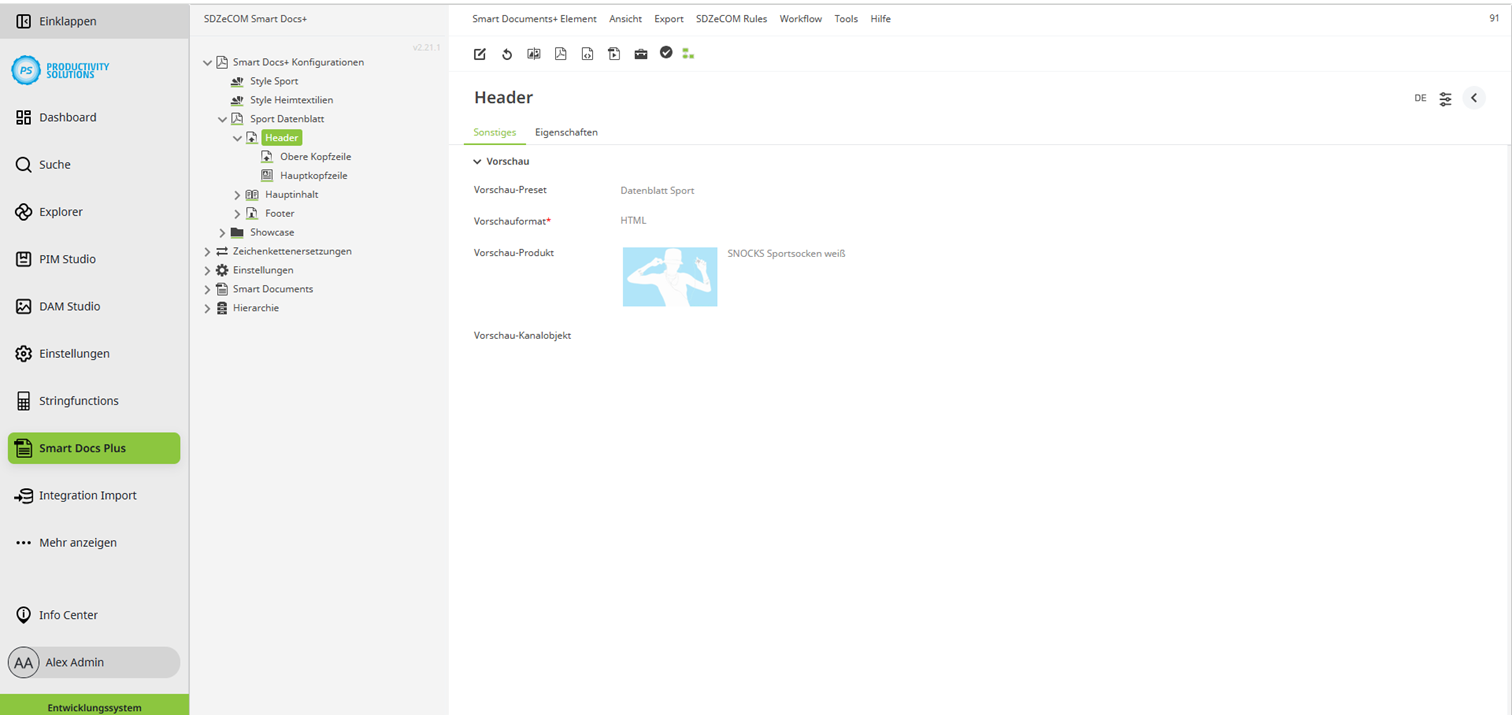This screenshot has width=1512, height=715.
Task: Click the play document toolbar icon
Action: (614, 54)
